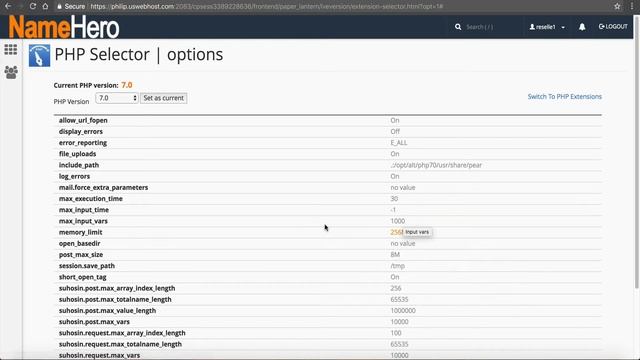640x360 pixels.
Task: Click the memory_limit option label
Action: [80, 232]
